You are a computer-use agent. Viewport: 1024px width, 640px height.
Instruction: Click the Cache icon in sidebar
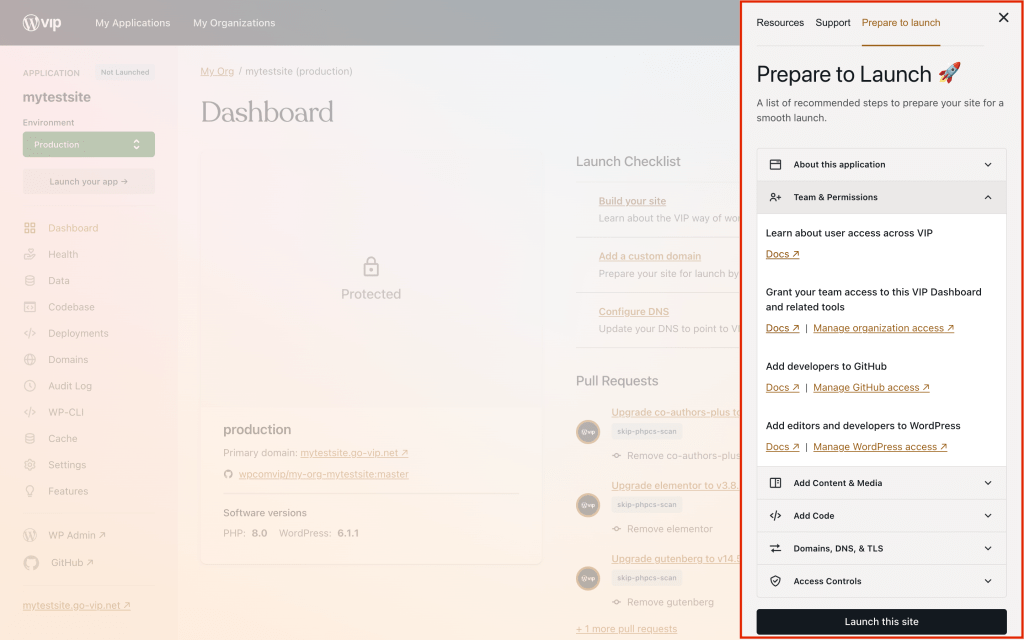pos(29,438)
